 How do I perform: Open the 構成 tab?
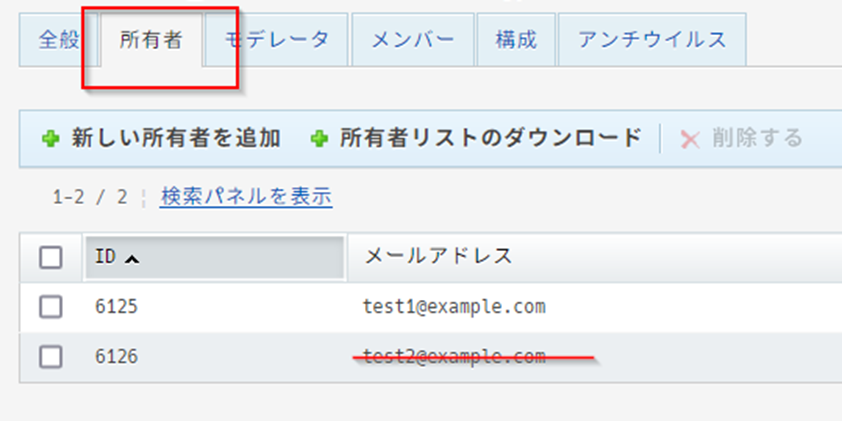point(516,40)
